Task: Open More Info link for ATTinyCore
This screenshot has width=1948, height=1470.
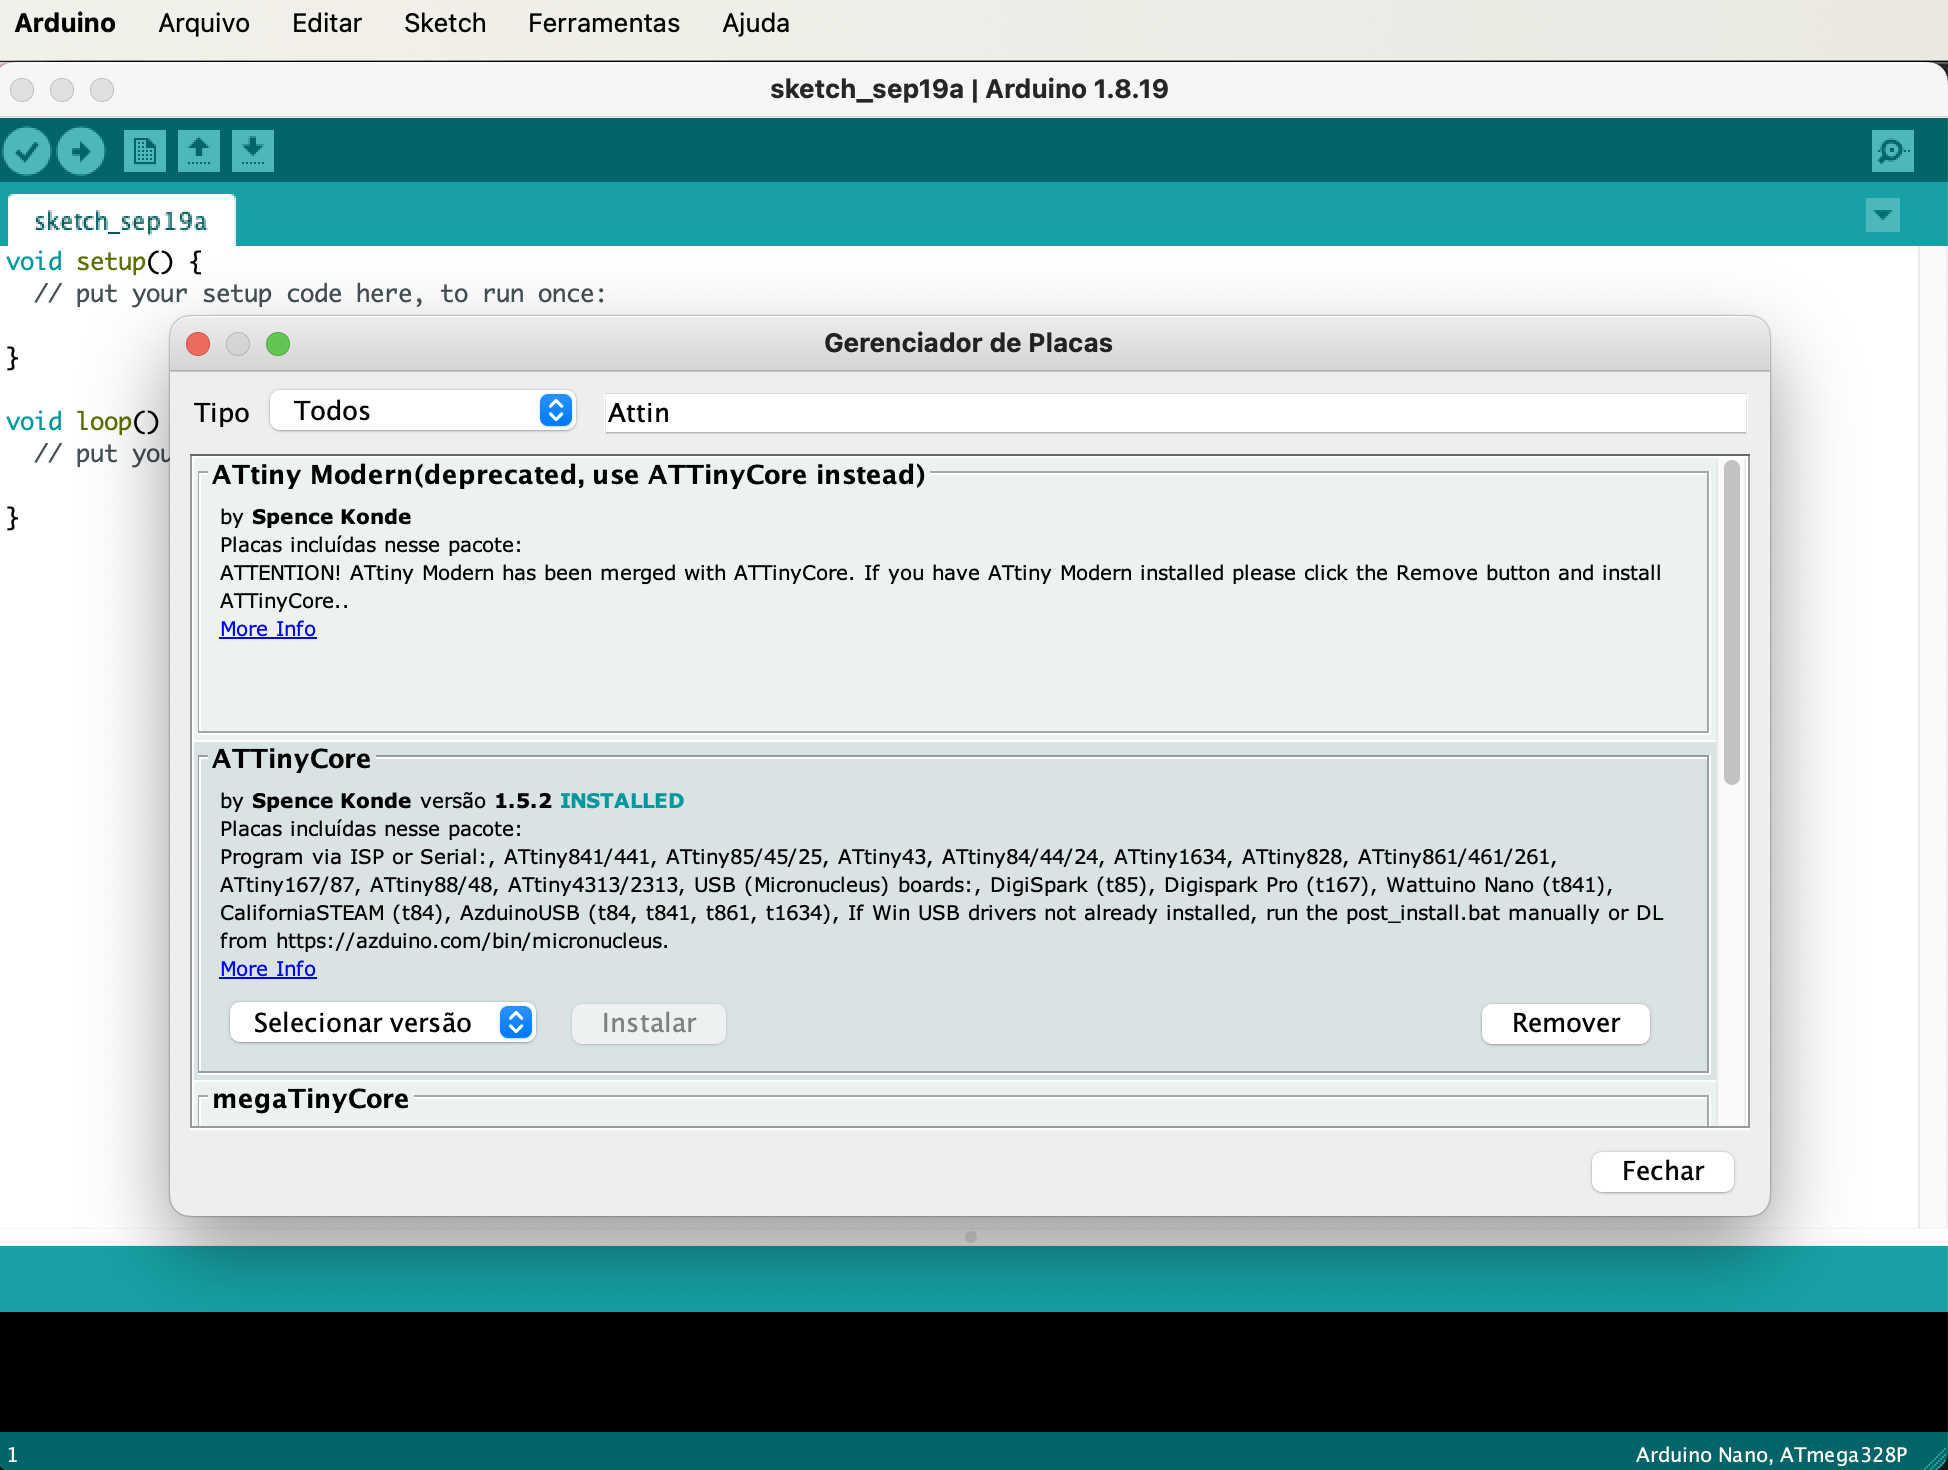Action: tap(268, 969)
